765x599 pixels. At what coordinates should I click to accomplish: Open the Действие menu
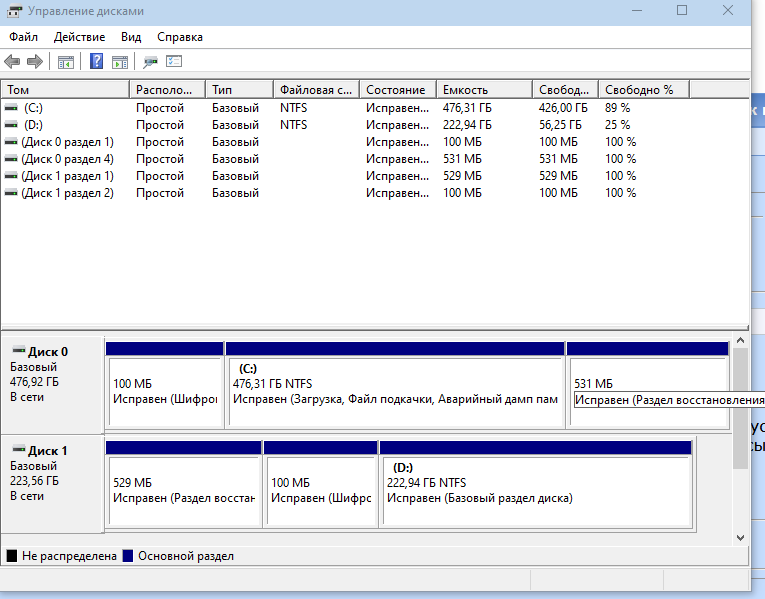click(79, 37)
